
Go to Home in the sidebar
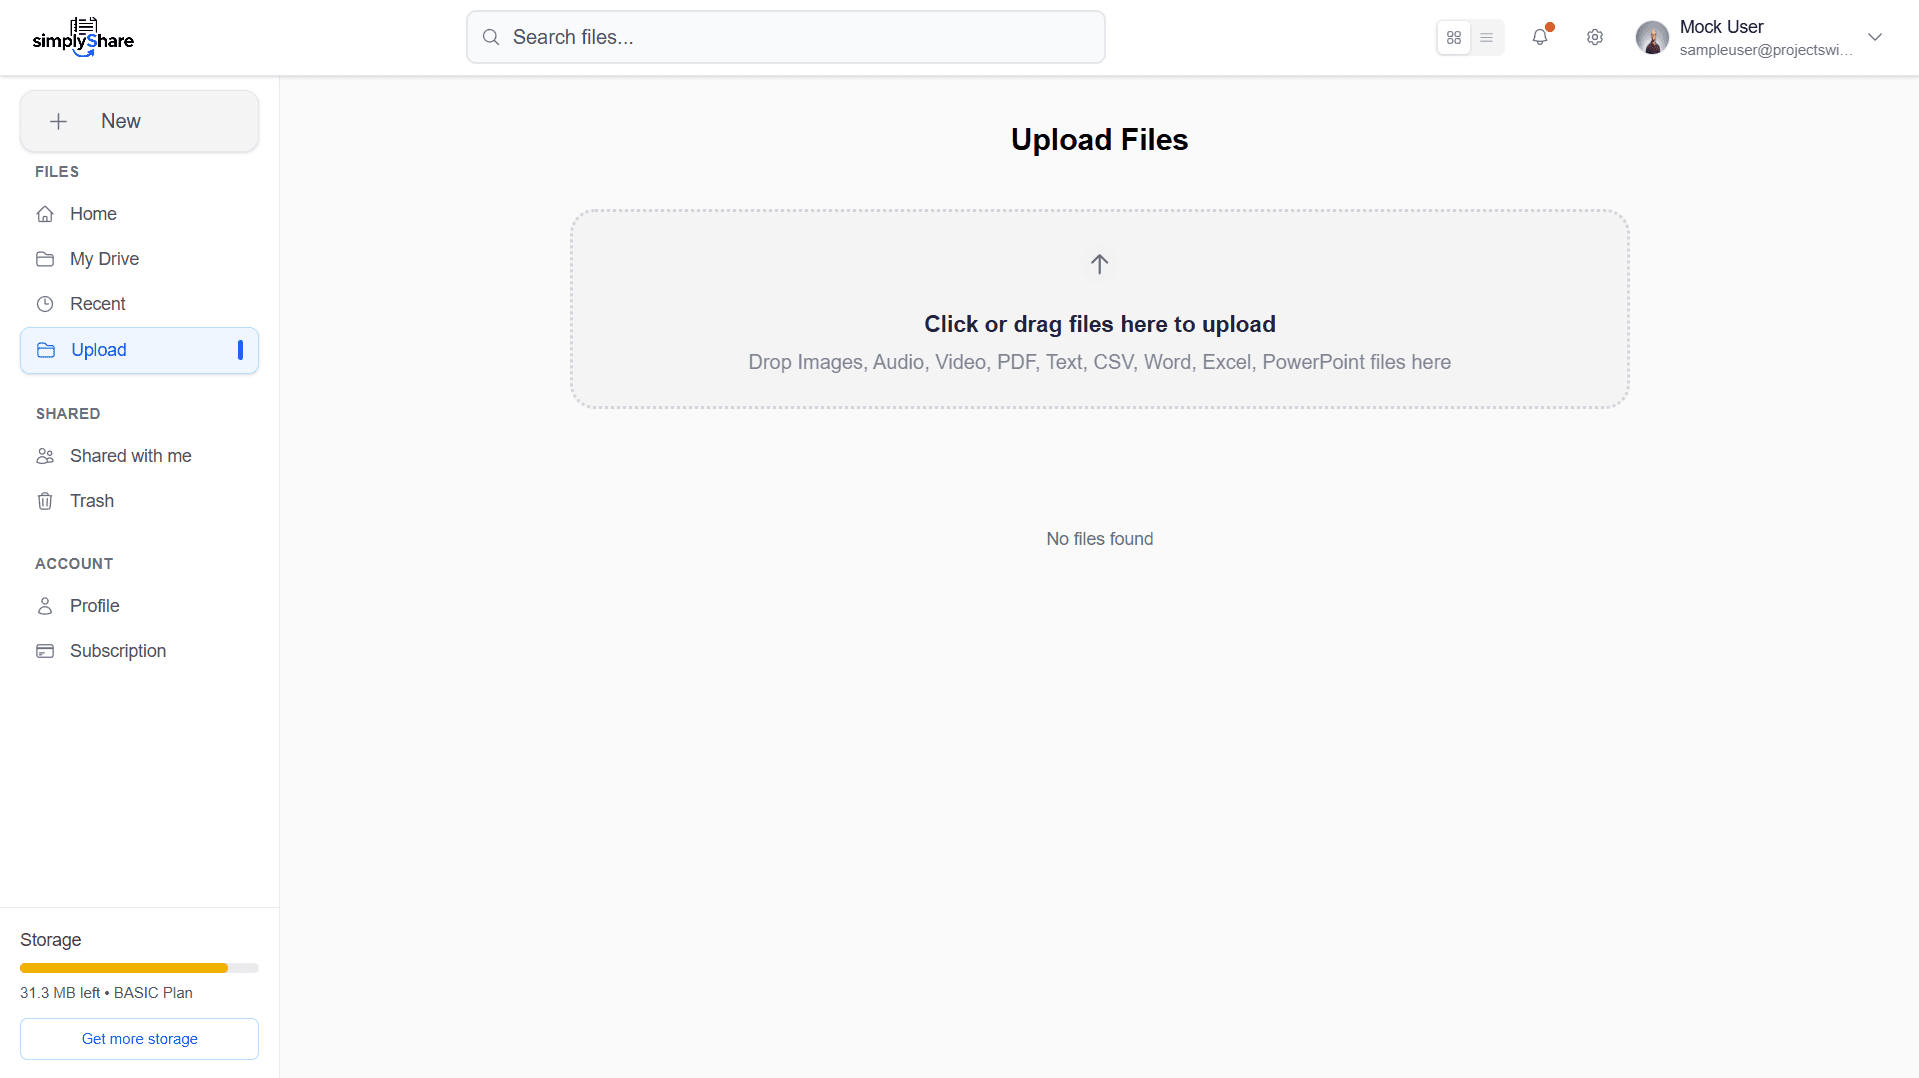(93, 214)
